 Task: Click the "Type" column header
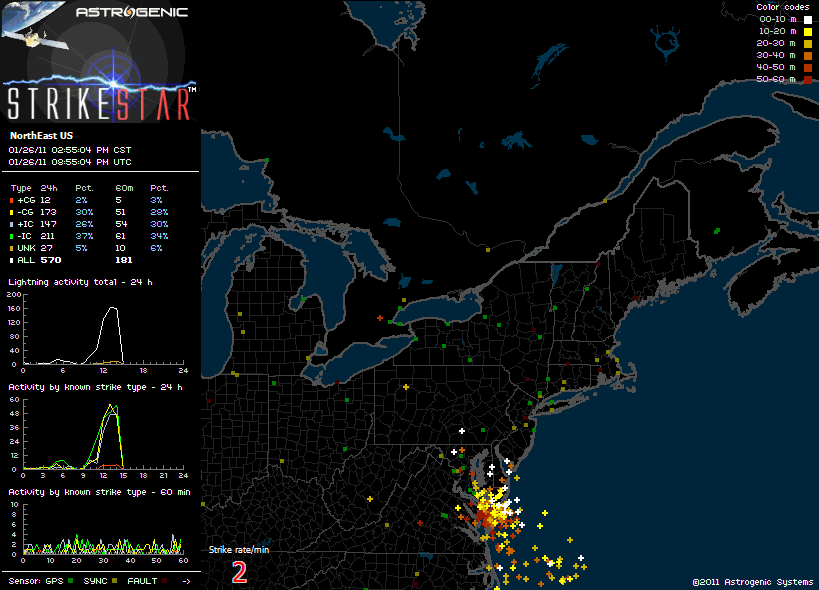click(x=21, y=188)
